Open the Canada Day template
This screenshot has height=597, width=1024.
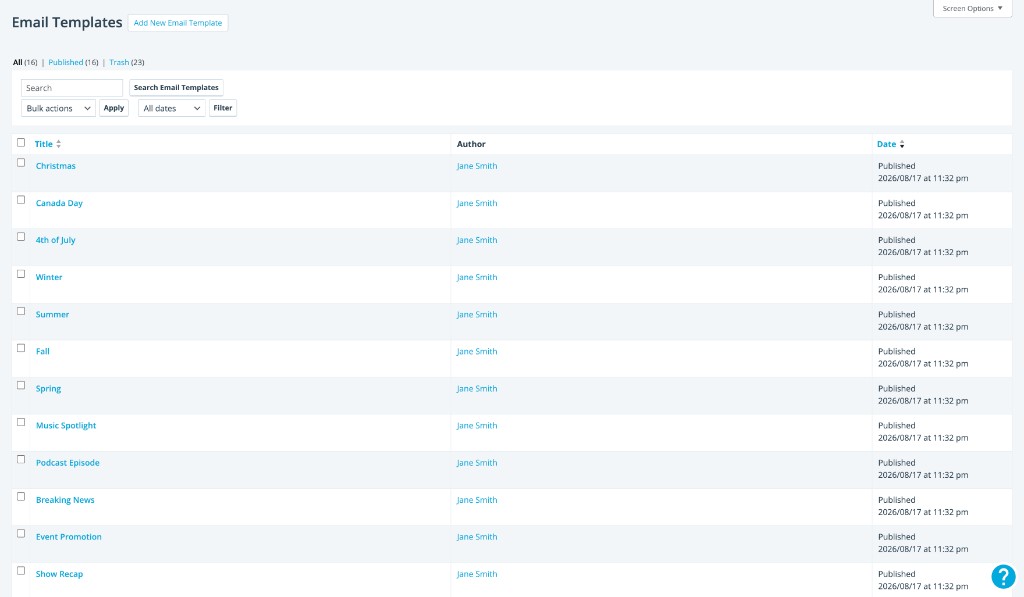pyautogui.click(x=59, y=203)
